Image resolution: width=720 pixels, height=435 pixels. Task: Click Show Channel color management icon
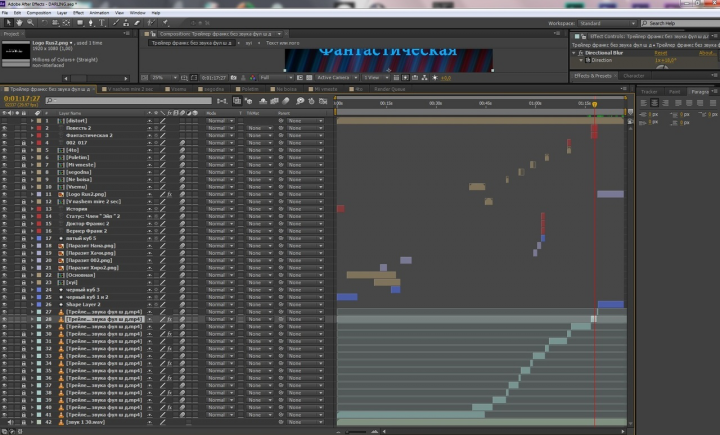253,78
